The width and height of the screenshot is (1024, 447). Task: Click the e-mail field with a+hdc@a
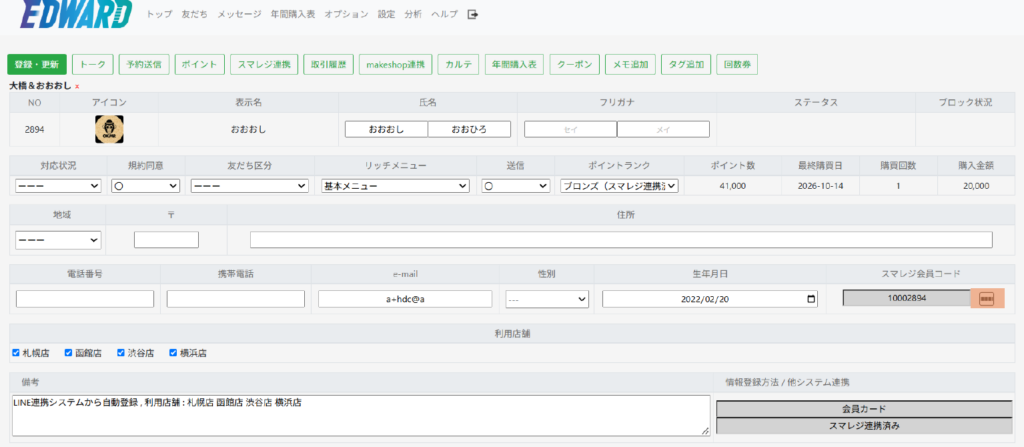pos(405,299)
